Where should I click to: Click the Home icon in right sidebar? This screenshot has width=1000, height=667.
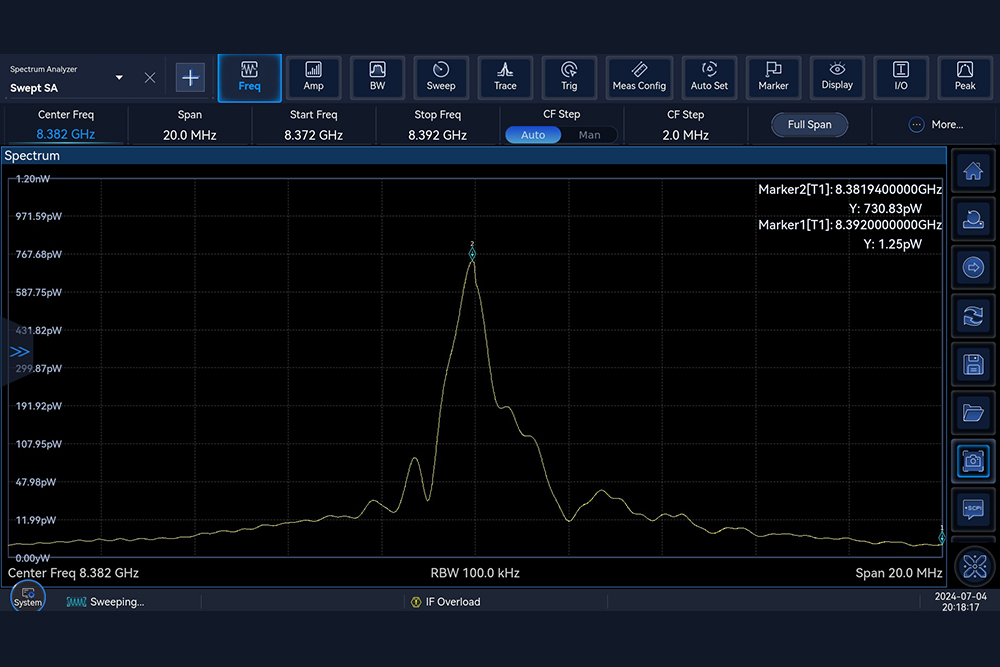click(972, 172)
